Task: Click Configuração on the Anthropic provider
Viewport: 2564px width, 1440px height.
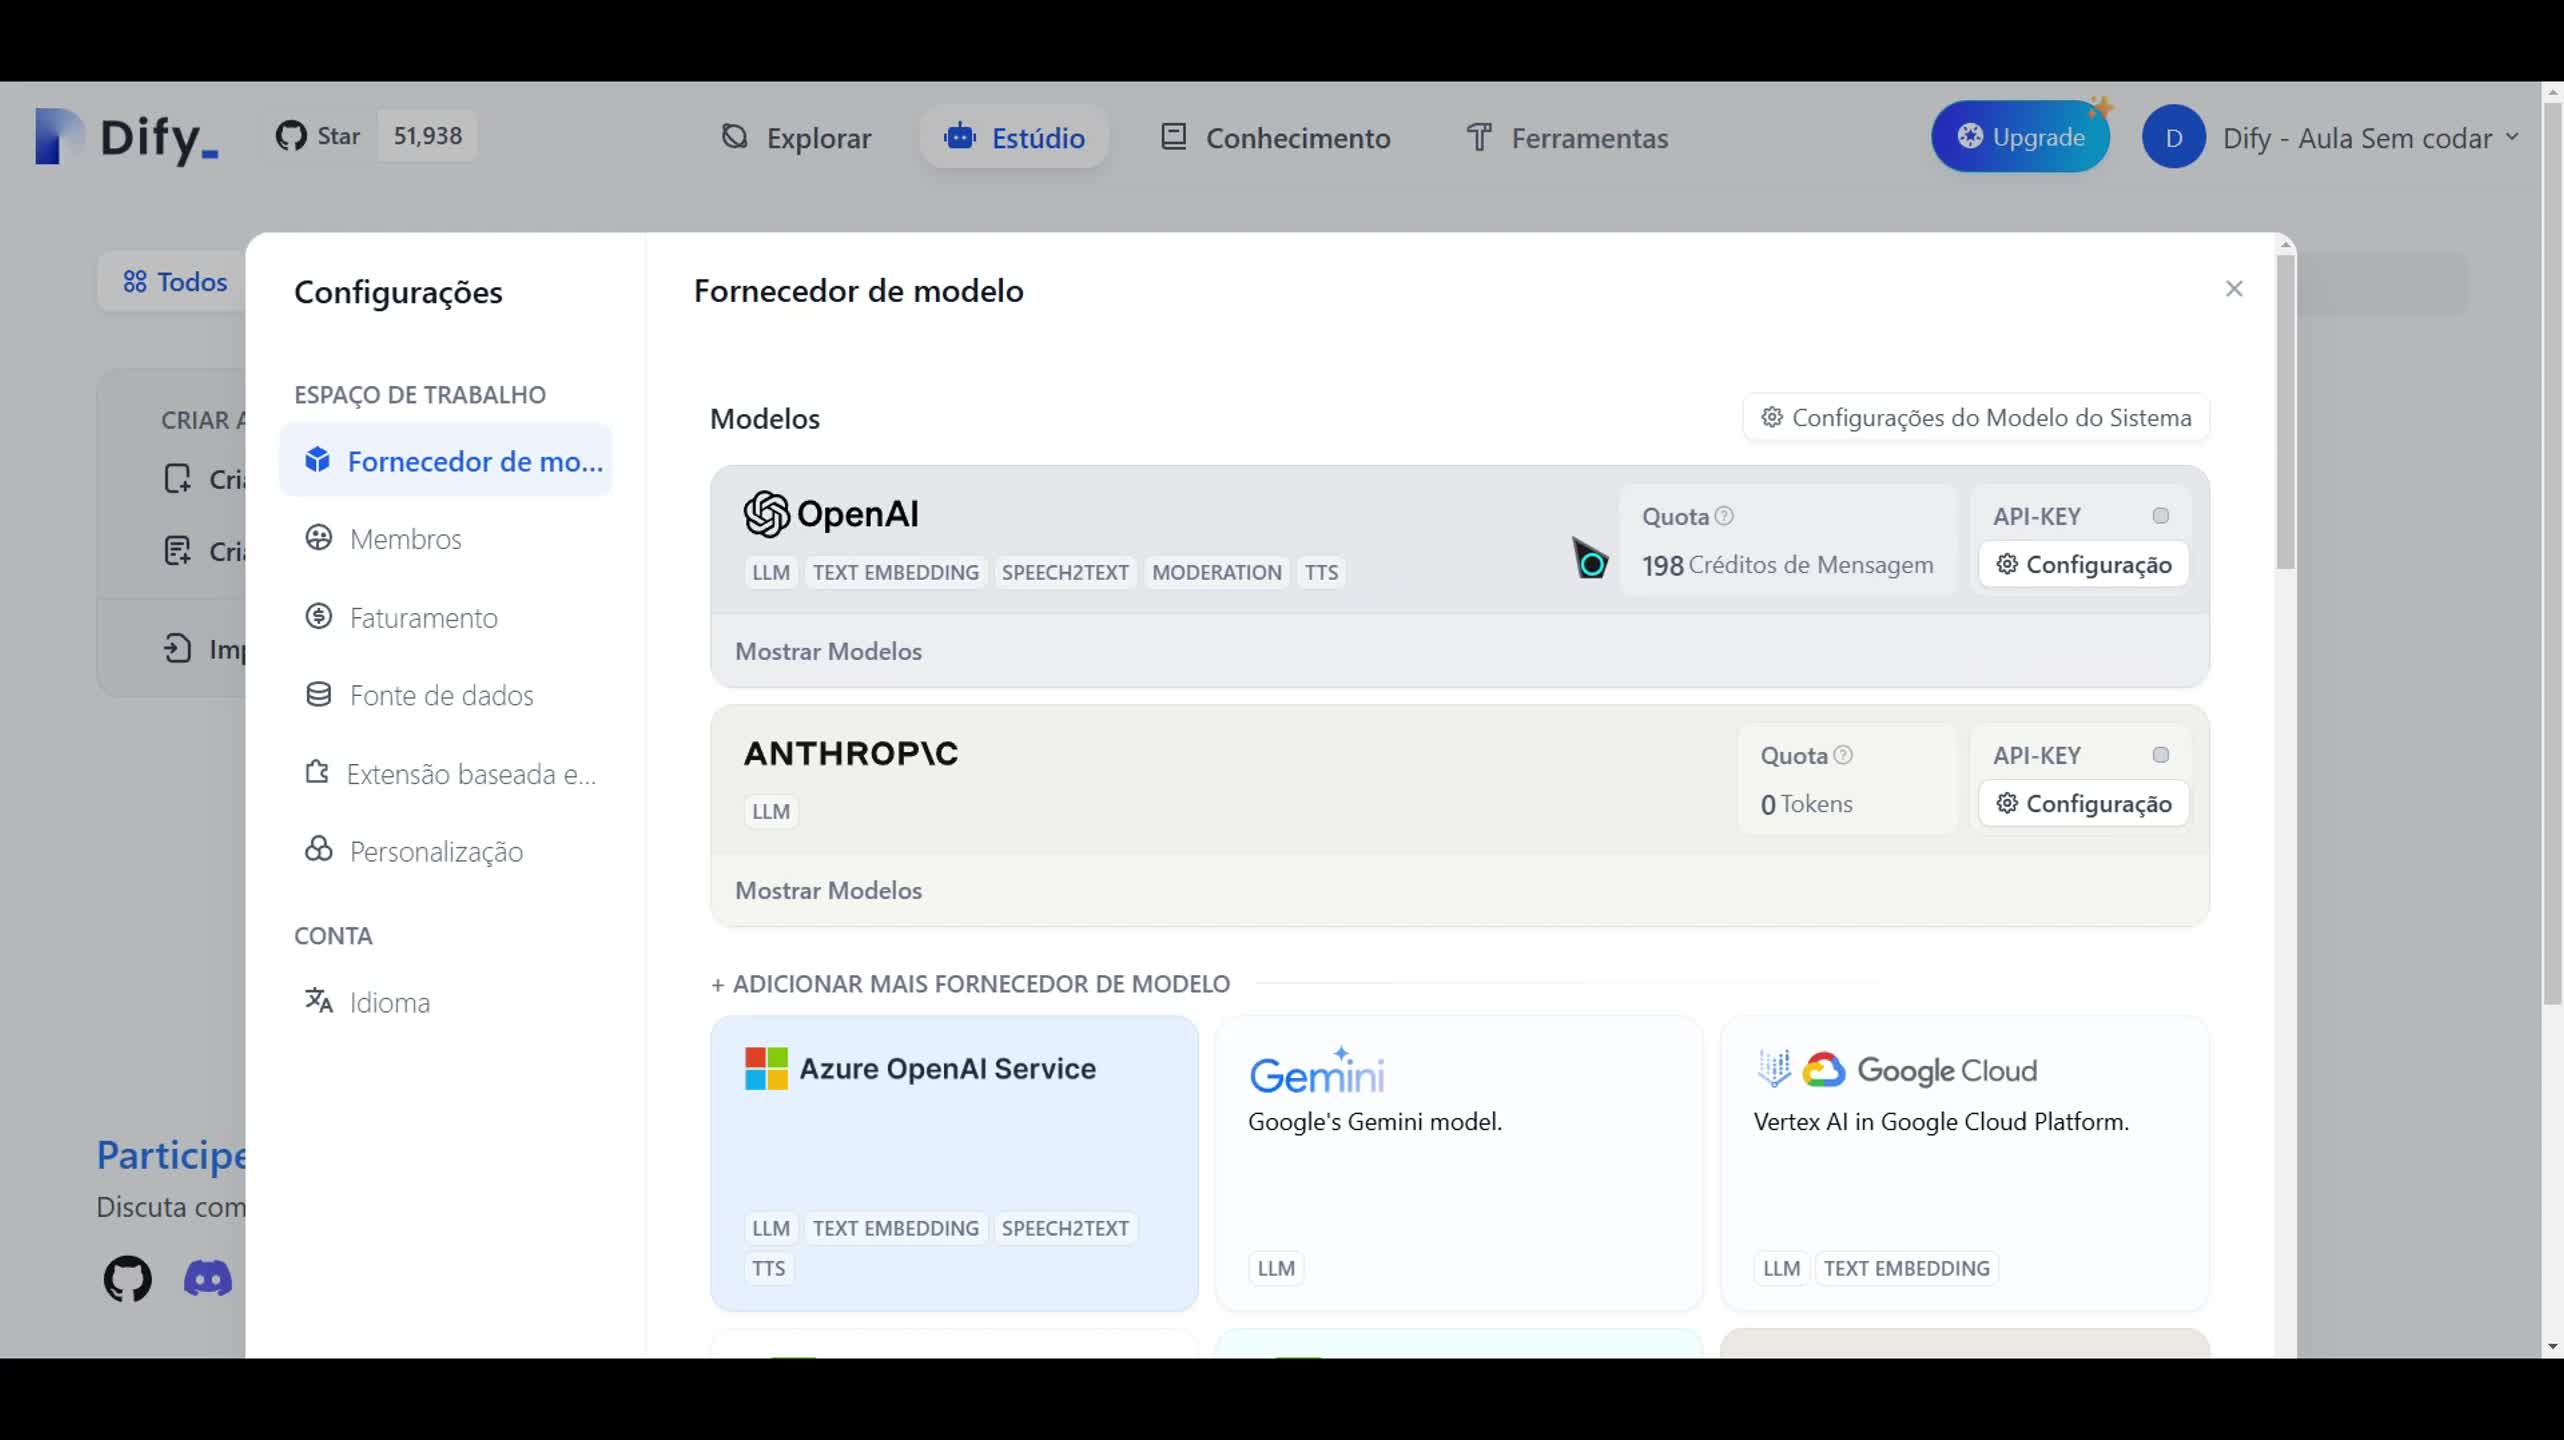Action: coord(2082,803)
